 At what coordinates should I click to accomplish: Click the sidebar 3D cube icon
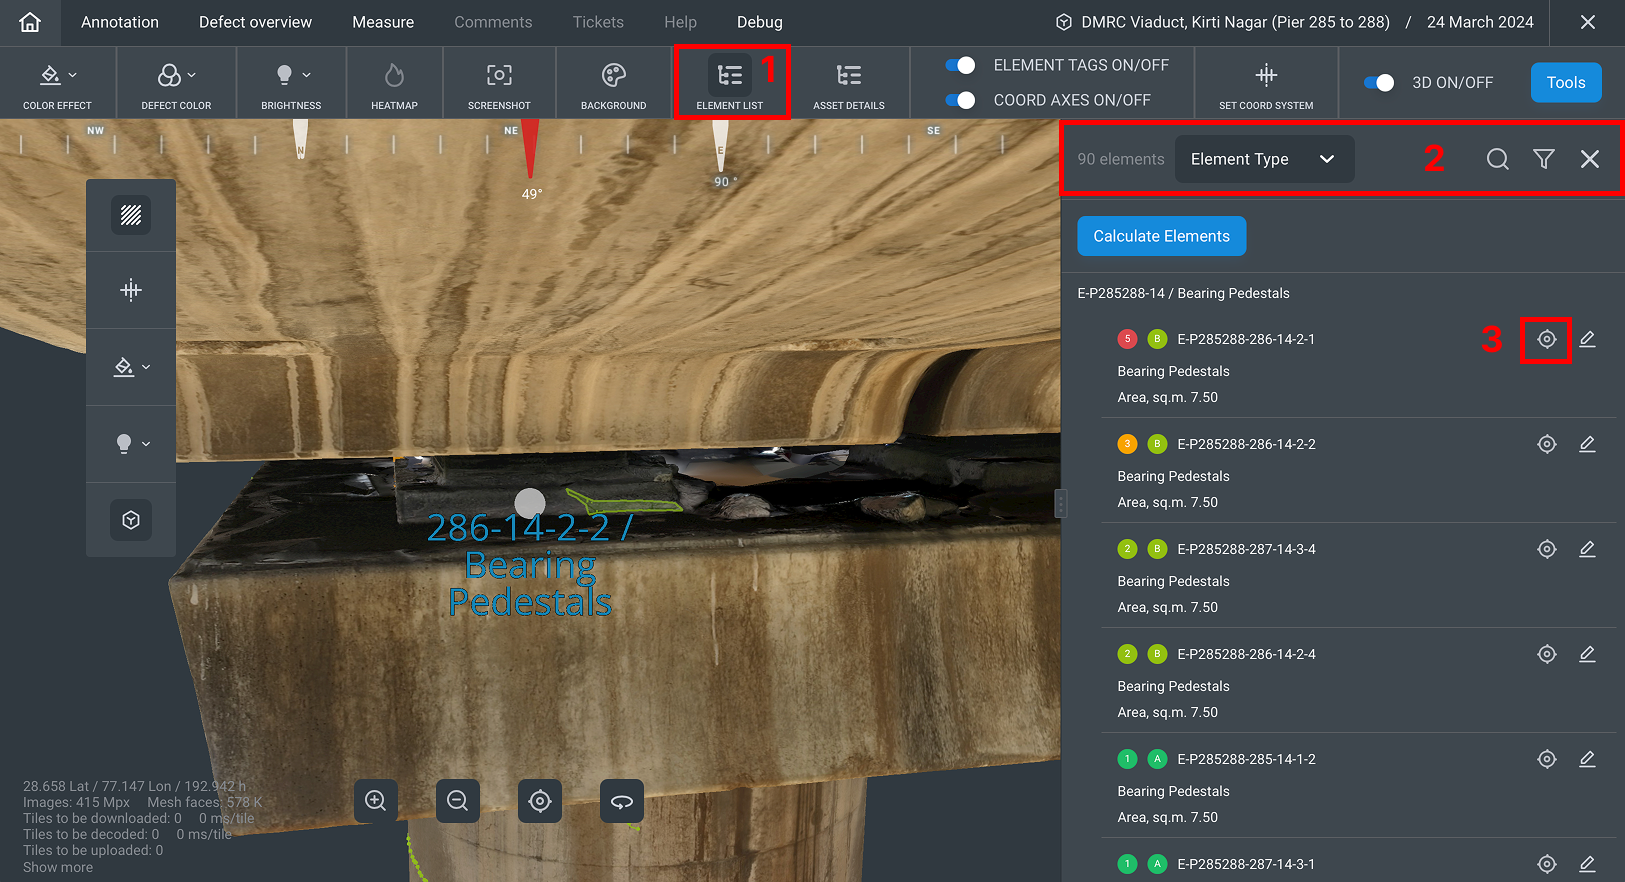(x=131, y=520)
